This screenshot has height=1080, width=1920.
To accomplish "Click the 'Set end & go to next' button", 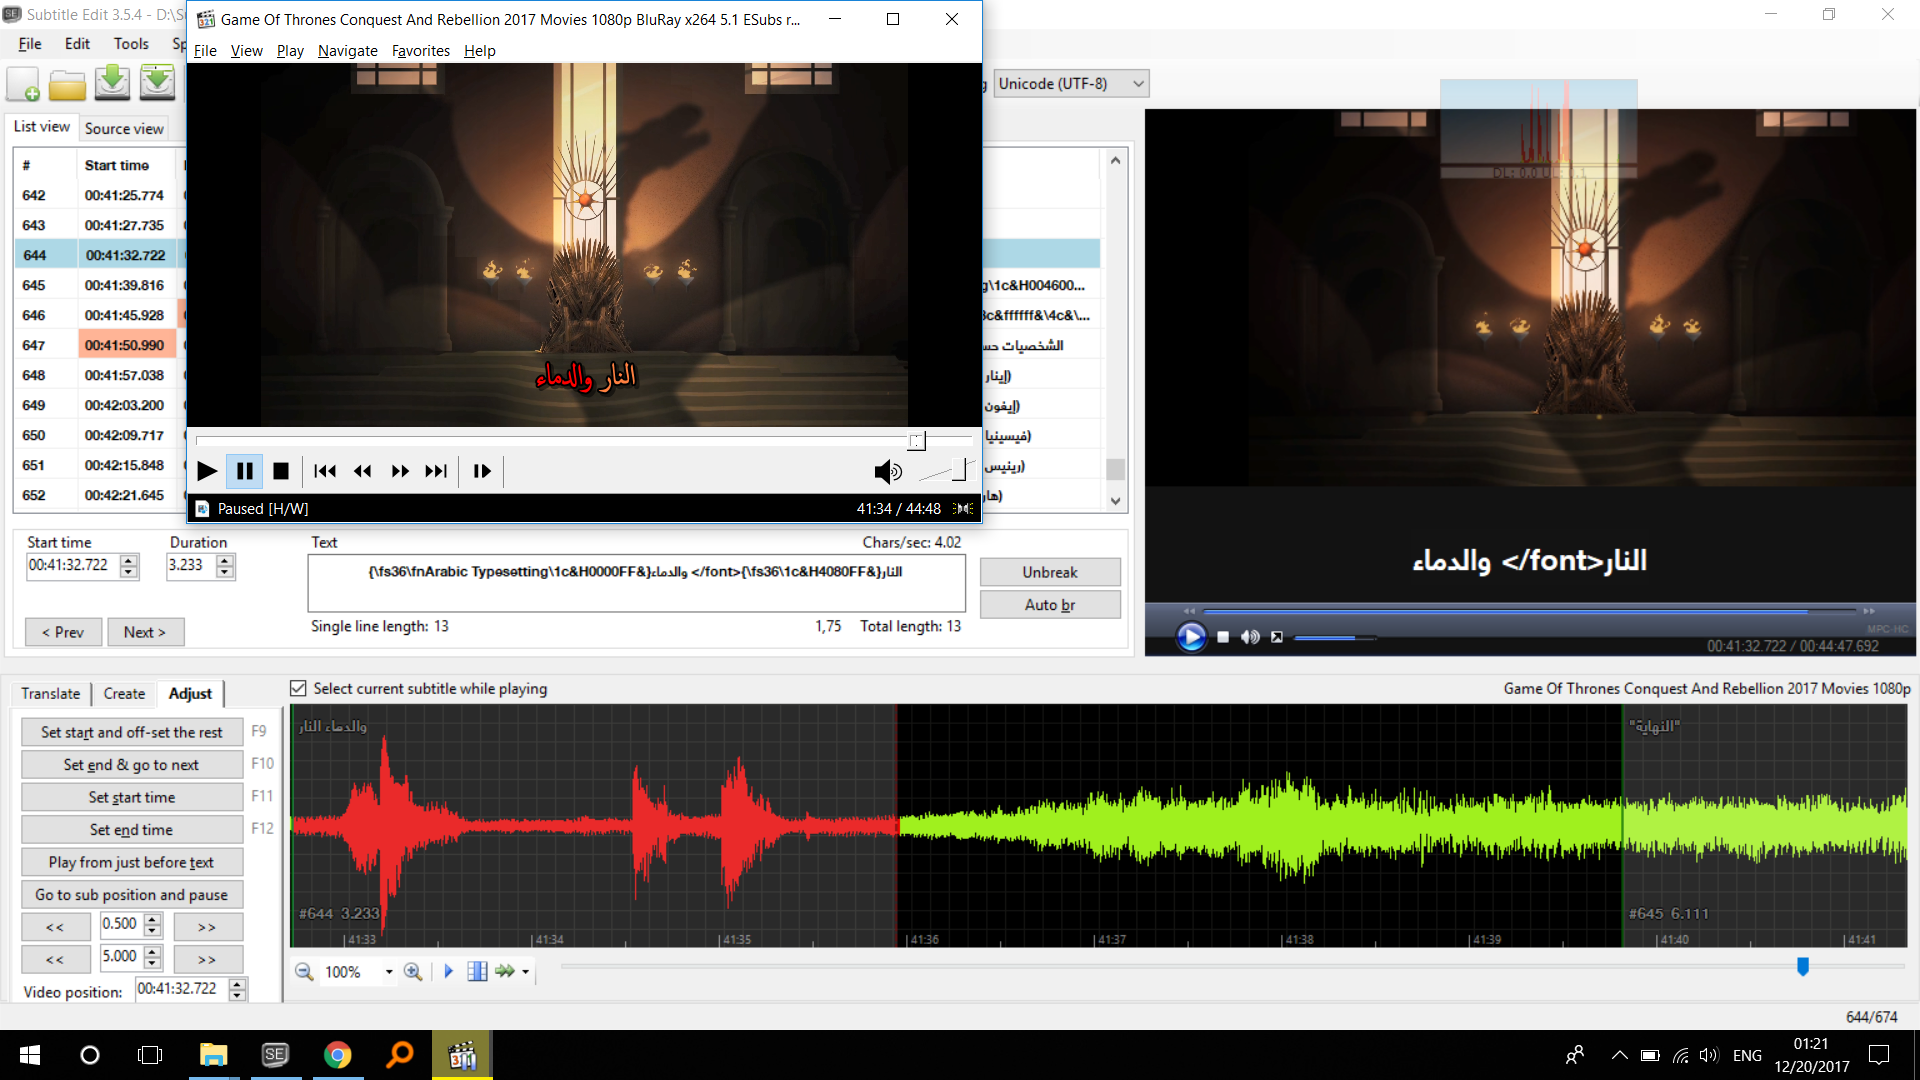I will [131, 764].
